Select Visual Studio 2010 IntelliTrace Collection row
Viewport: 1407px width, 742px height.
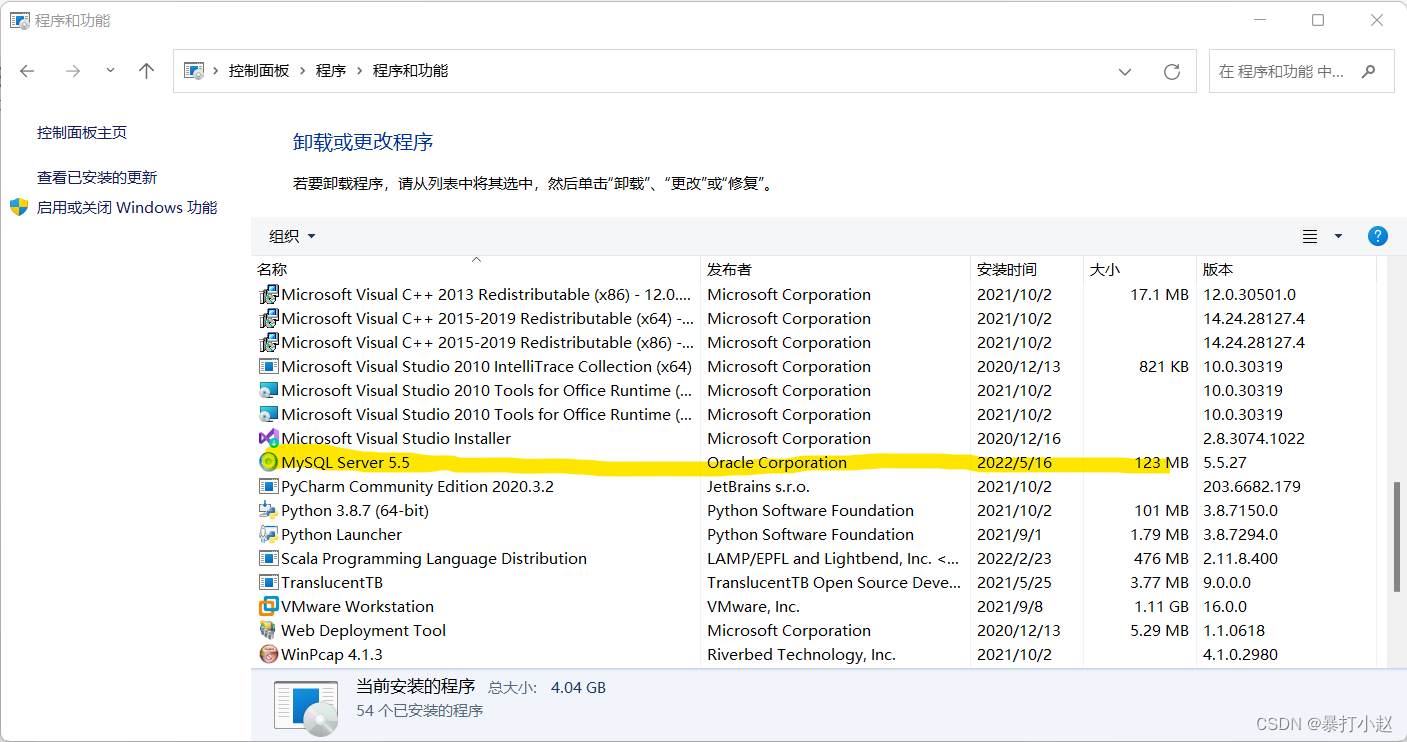click(814, 367)
